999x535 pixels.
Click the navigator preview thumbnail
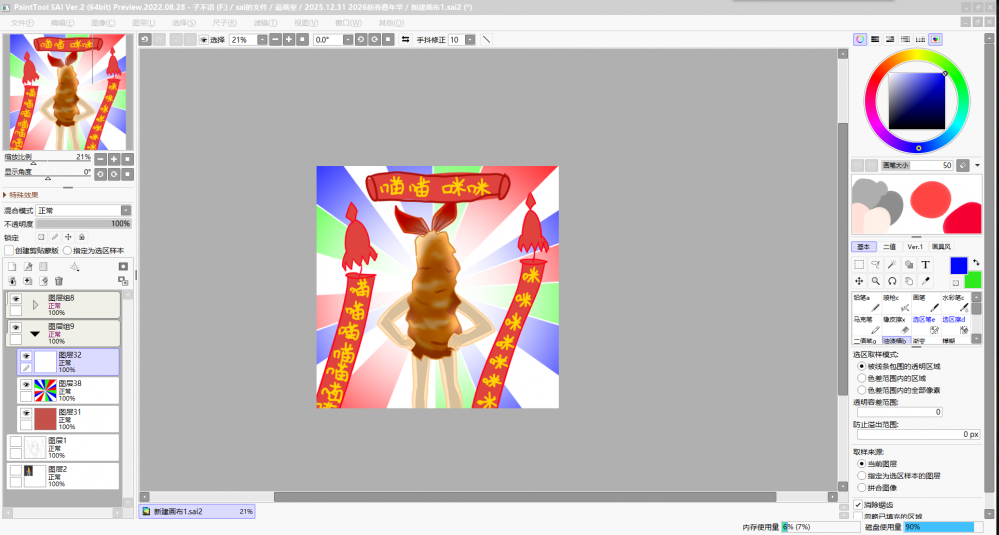(68, 92)
